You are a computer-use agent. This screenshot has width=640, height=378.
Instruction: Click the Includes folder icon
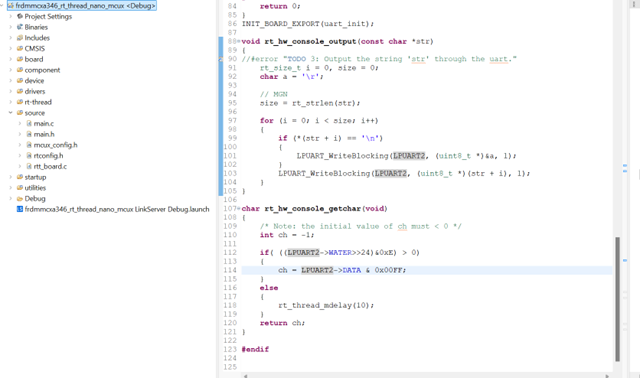pyautogui.click(x=20, y=38)
